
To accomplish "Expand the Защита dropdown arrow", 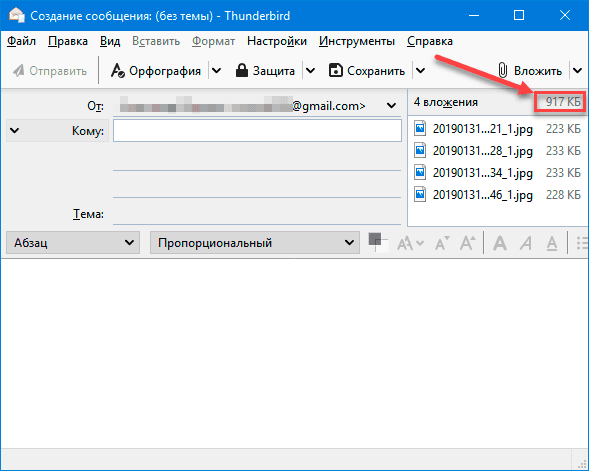I will (x=310, y=71).
